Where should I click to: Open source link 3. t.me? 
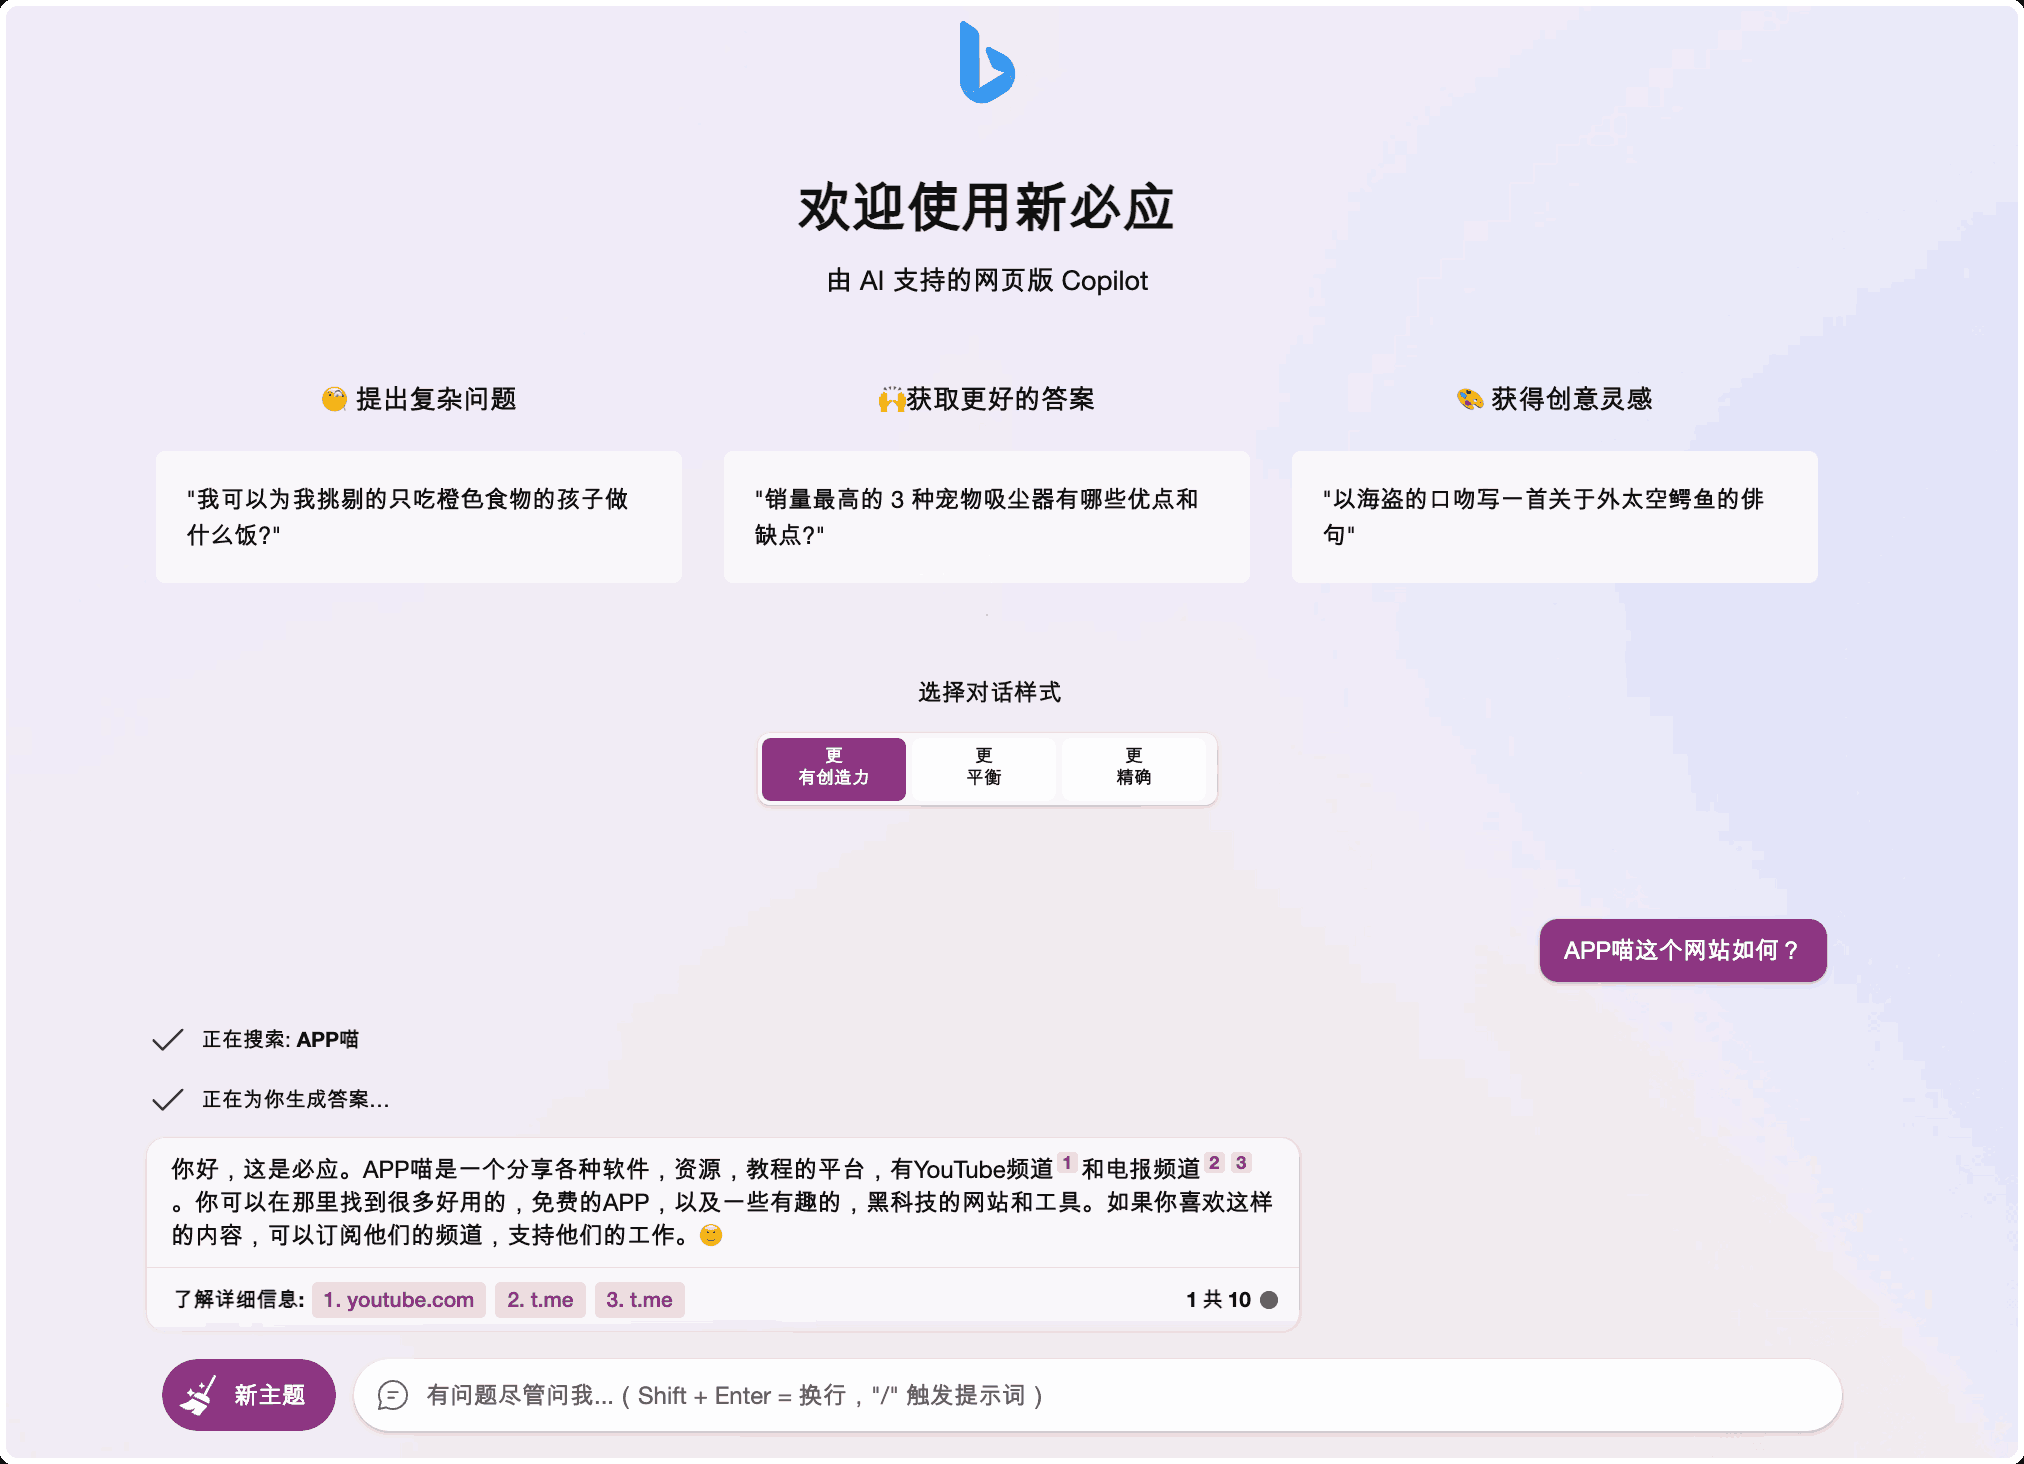[639, 1300]
